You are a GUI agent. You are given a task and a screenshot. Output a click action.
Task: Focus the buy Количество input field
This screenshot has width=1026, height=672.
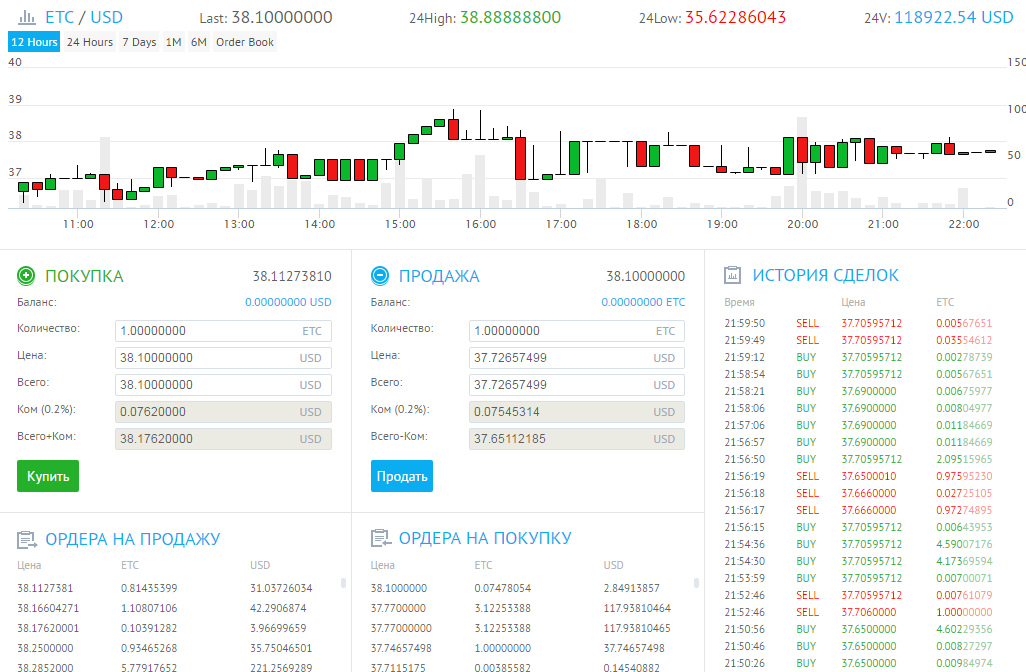click(205, 331)
